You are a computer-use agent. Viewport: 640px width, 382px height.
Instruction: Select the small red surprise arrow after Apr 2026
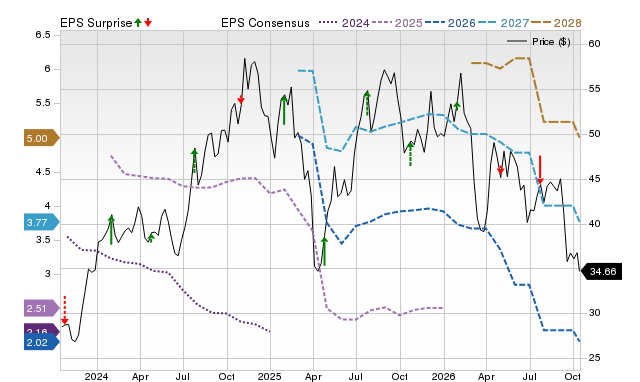[x=500, y=170]
